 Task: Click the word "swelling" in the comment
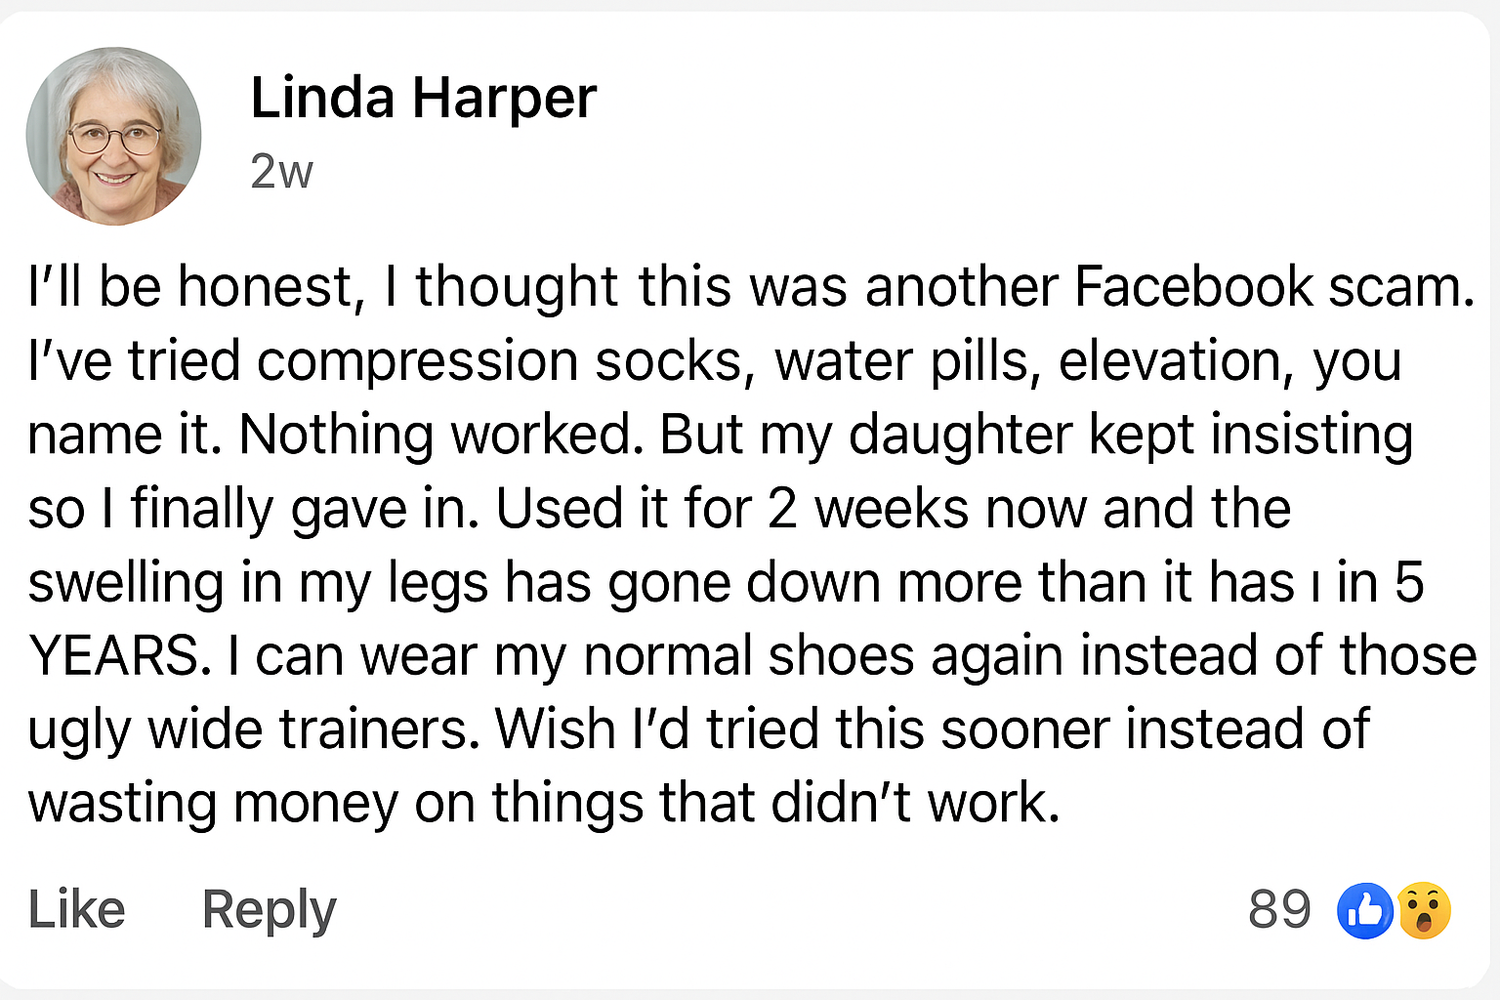click(125, 583)
